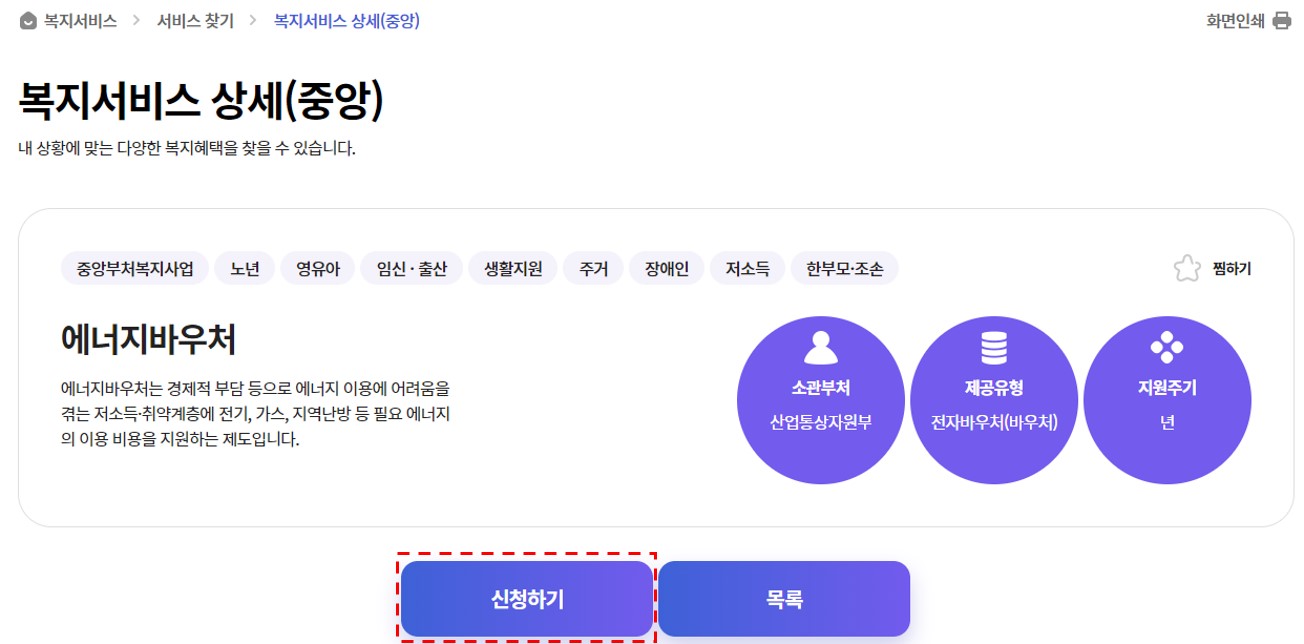Image resolution: width=1304 pixels, height=644 pixels.
Task: Select the 영유아 tag chip
Action: (317, 267)
